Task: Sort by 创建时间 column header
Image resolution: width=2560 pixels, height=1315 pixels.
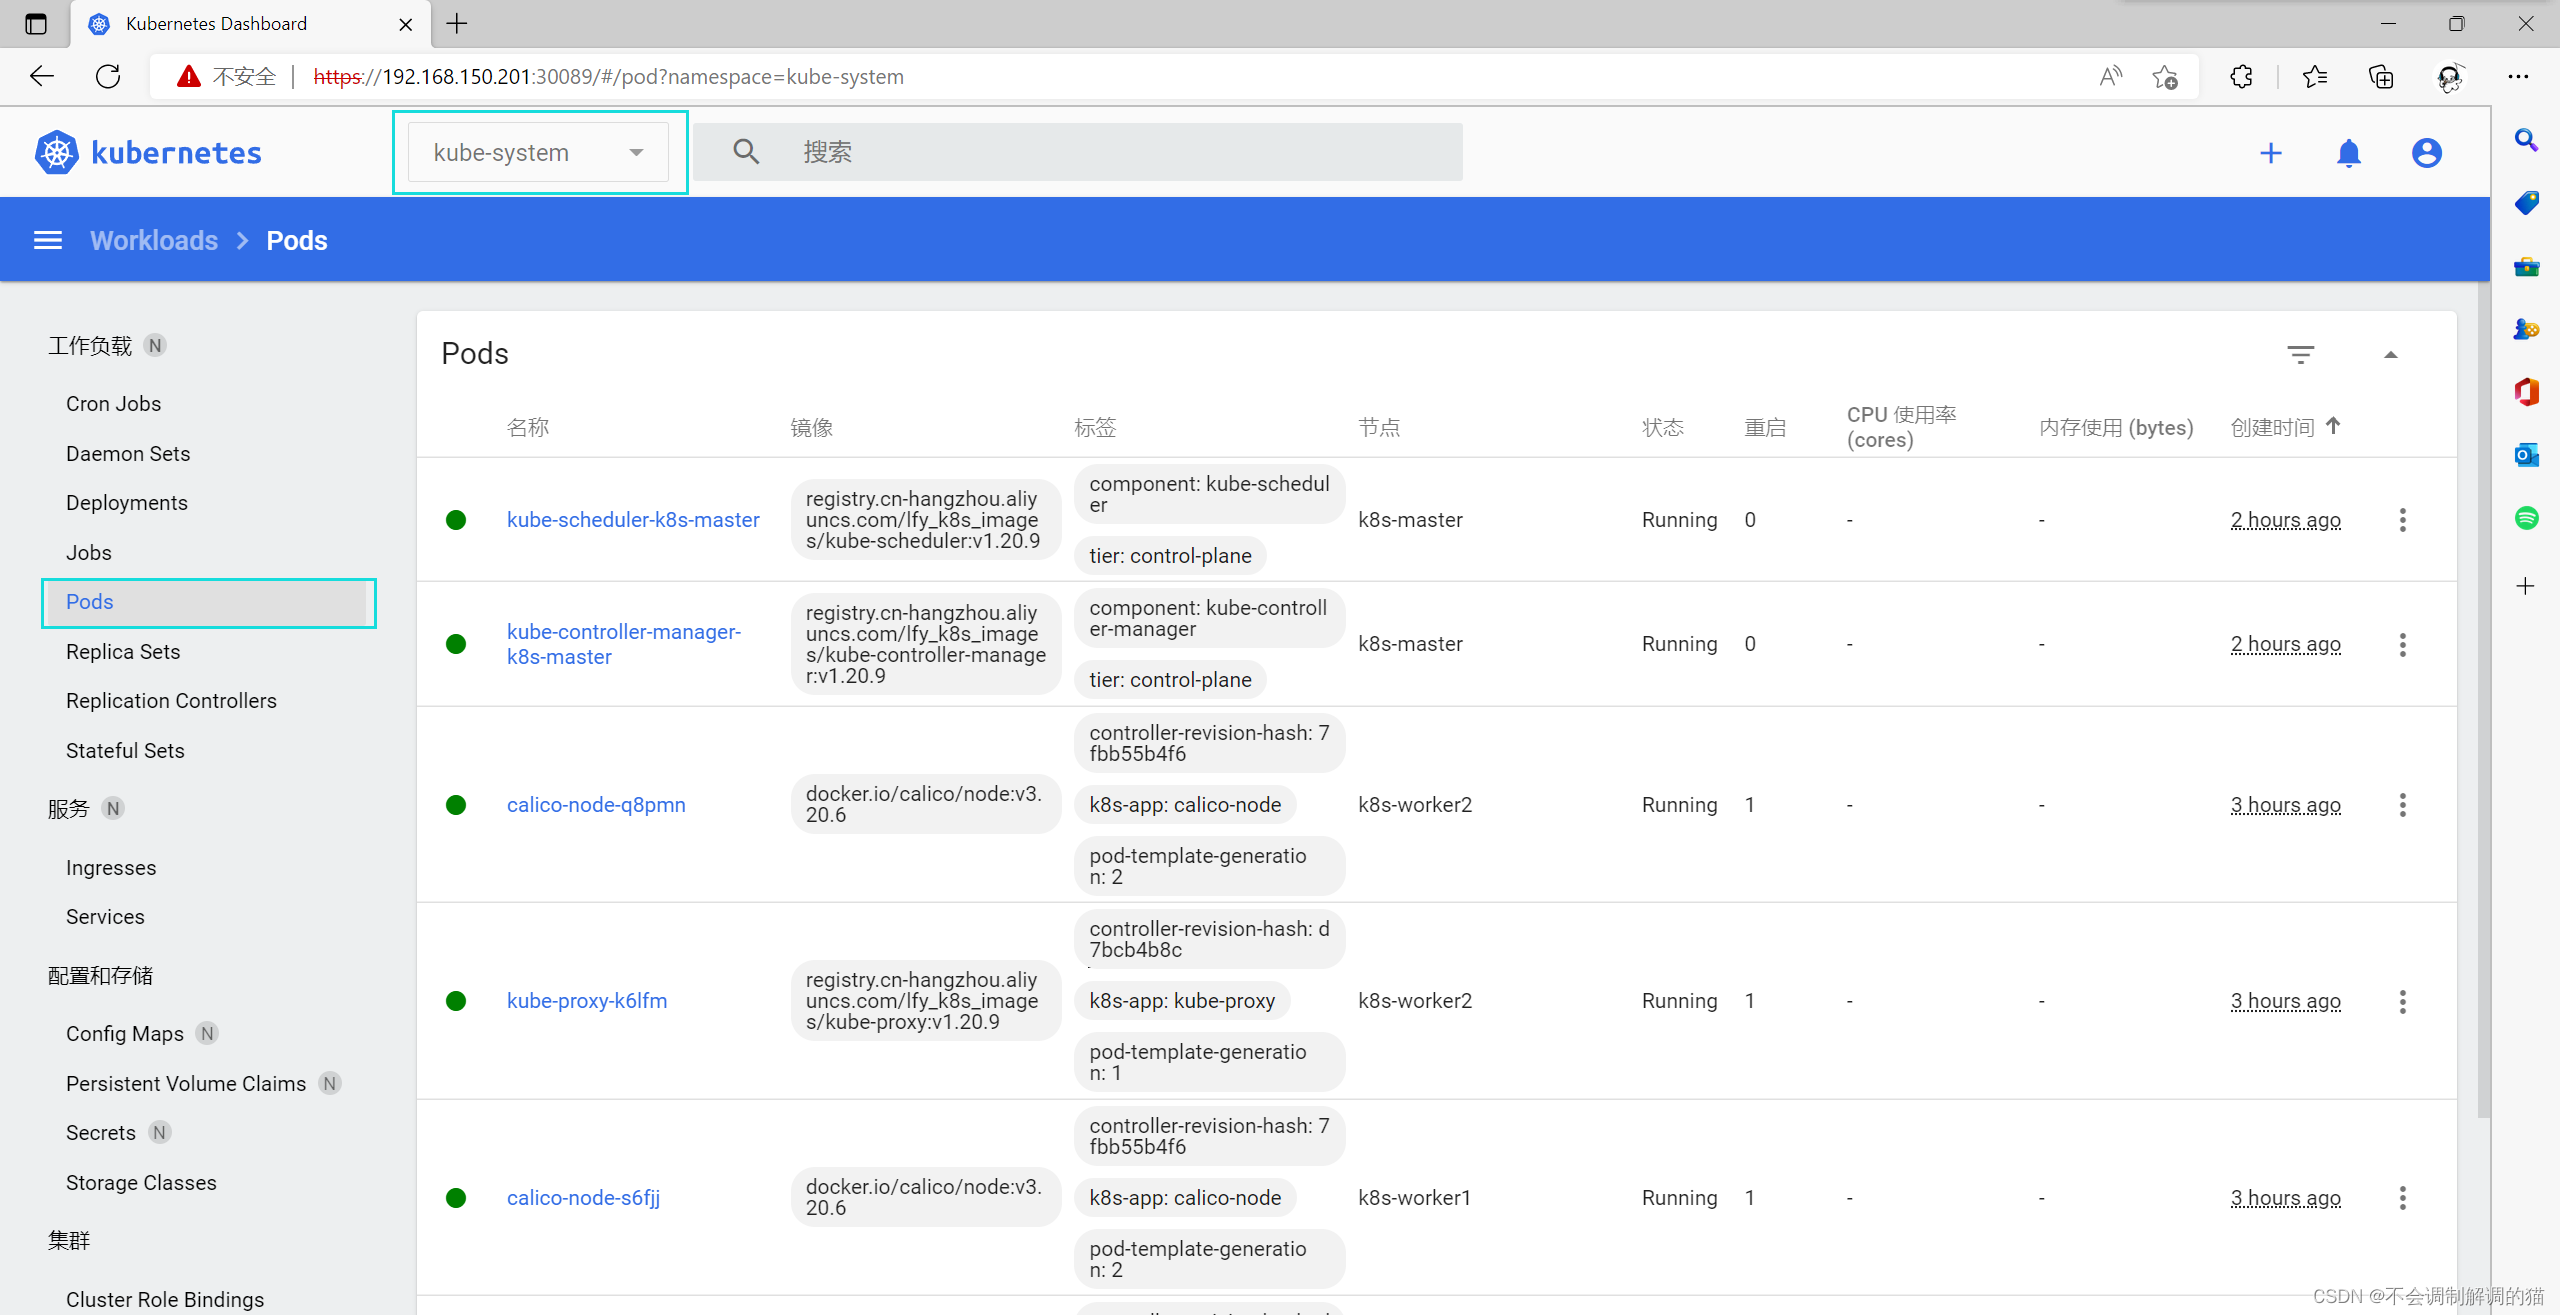Action: pyautogui.click(x=2272, y=428)
